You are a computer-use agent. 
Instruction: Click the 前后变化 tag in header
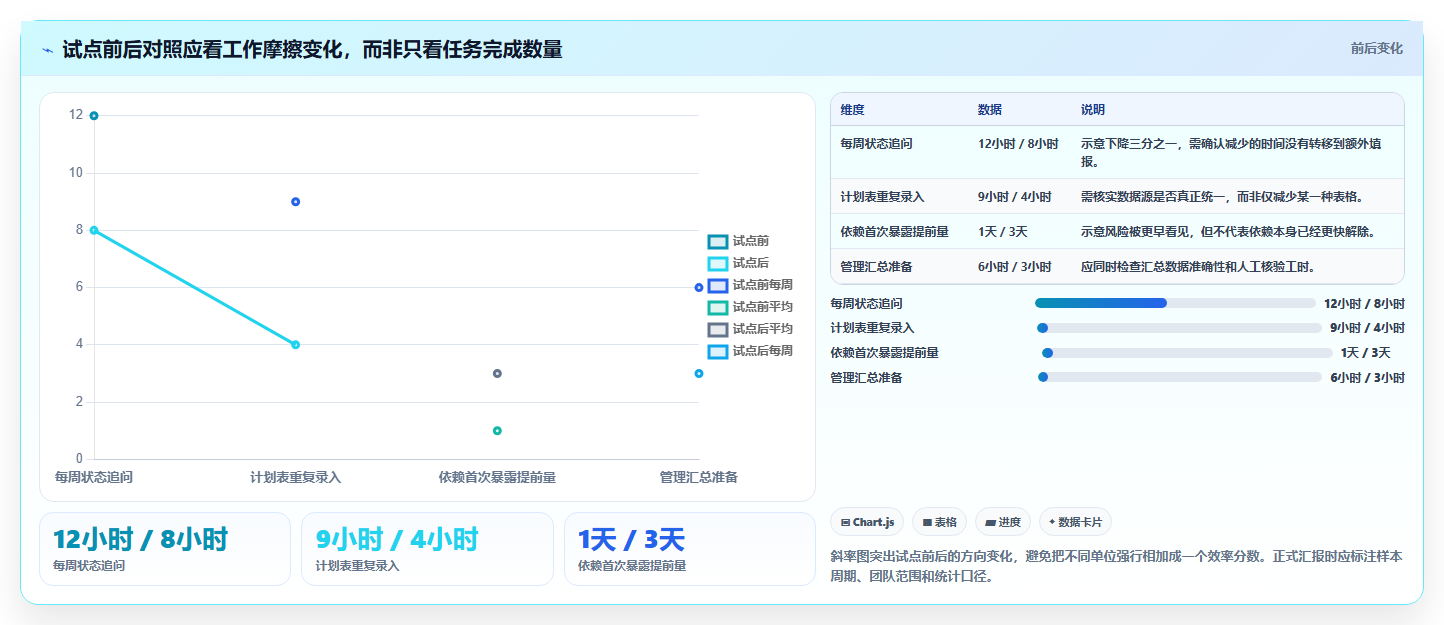coord(1376,48)
